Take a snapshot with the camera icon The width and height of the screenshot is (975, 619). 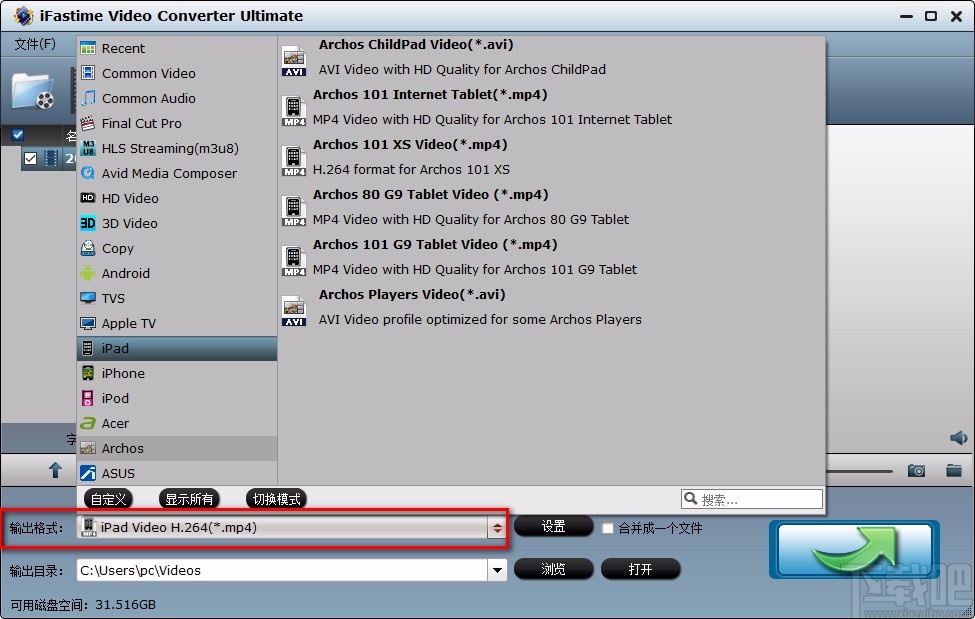915,470
